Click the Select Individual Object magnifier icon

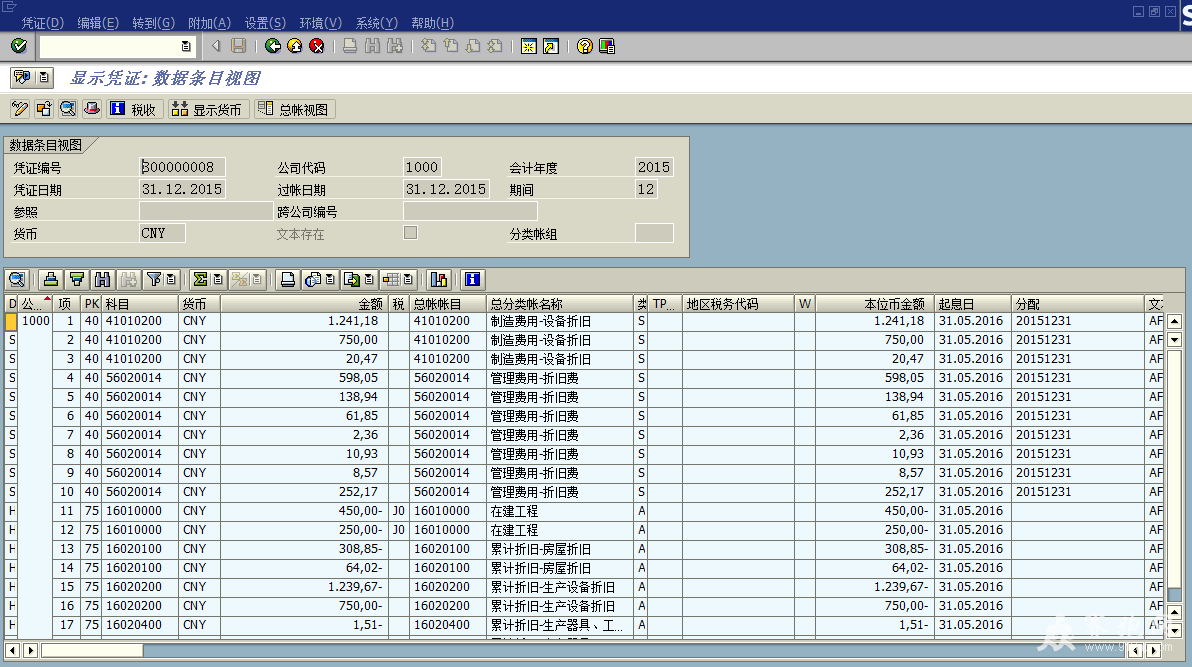(x=68, y=109)
